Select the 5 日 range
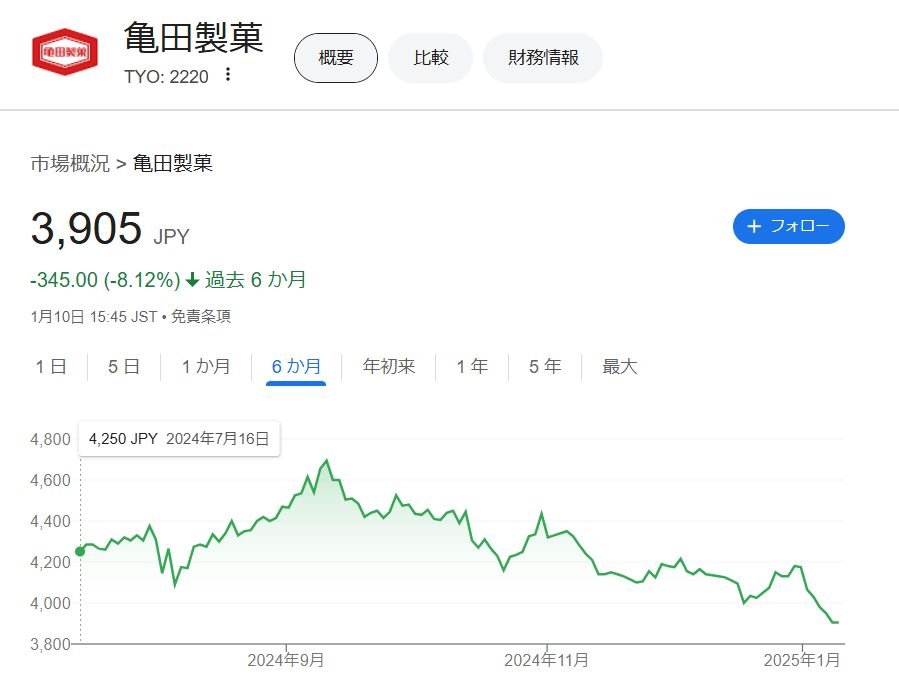The image size is (899, 684). pyautogui.click(x=124, y=366)
